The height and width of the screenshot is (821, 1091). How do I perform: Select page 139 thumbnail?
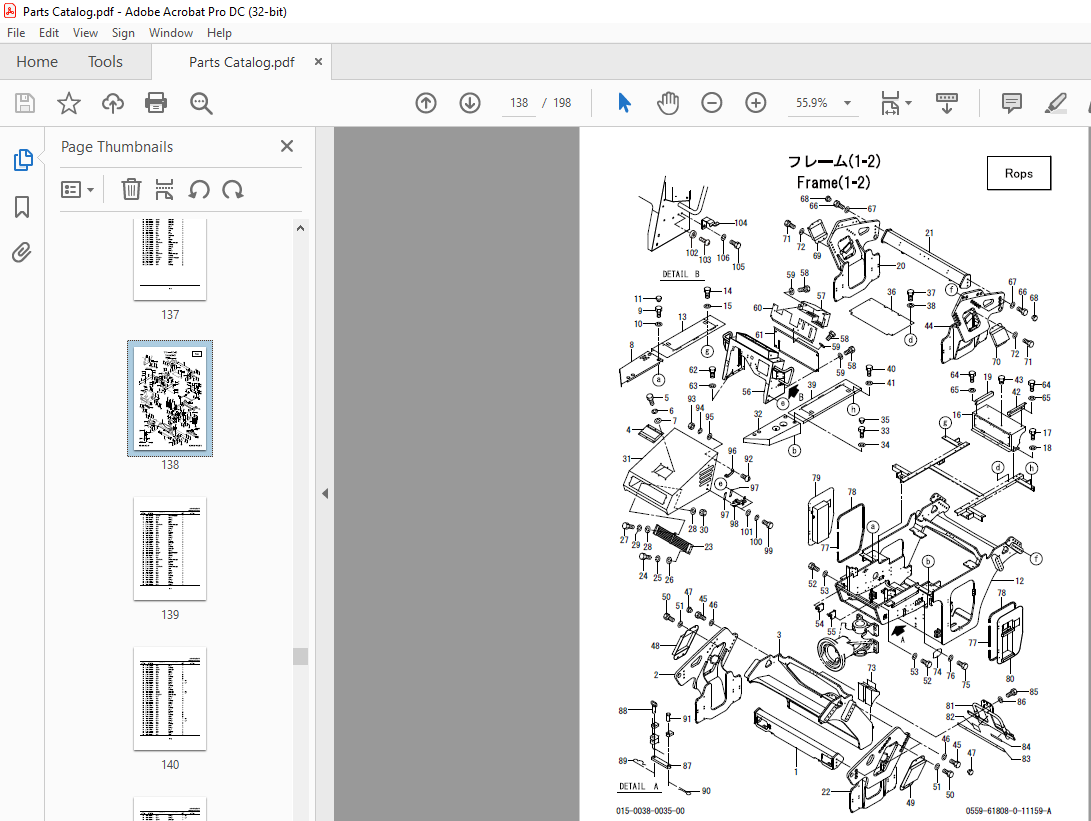(x=170, y=548)
